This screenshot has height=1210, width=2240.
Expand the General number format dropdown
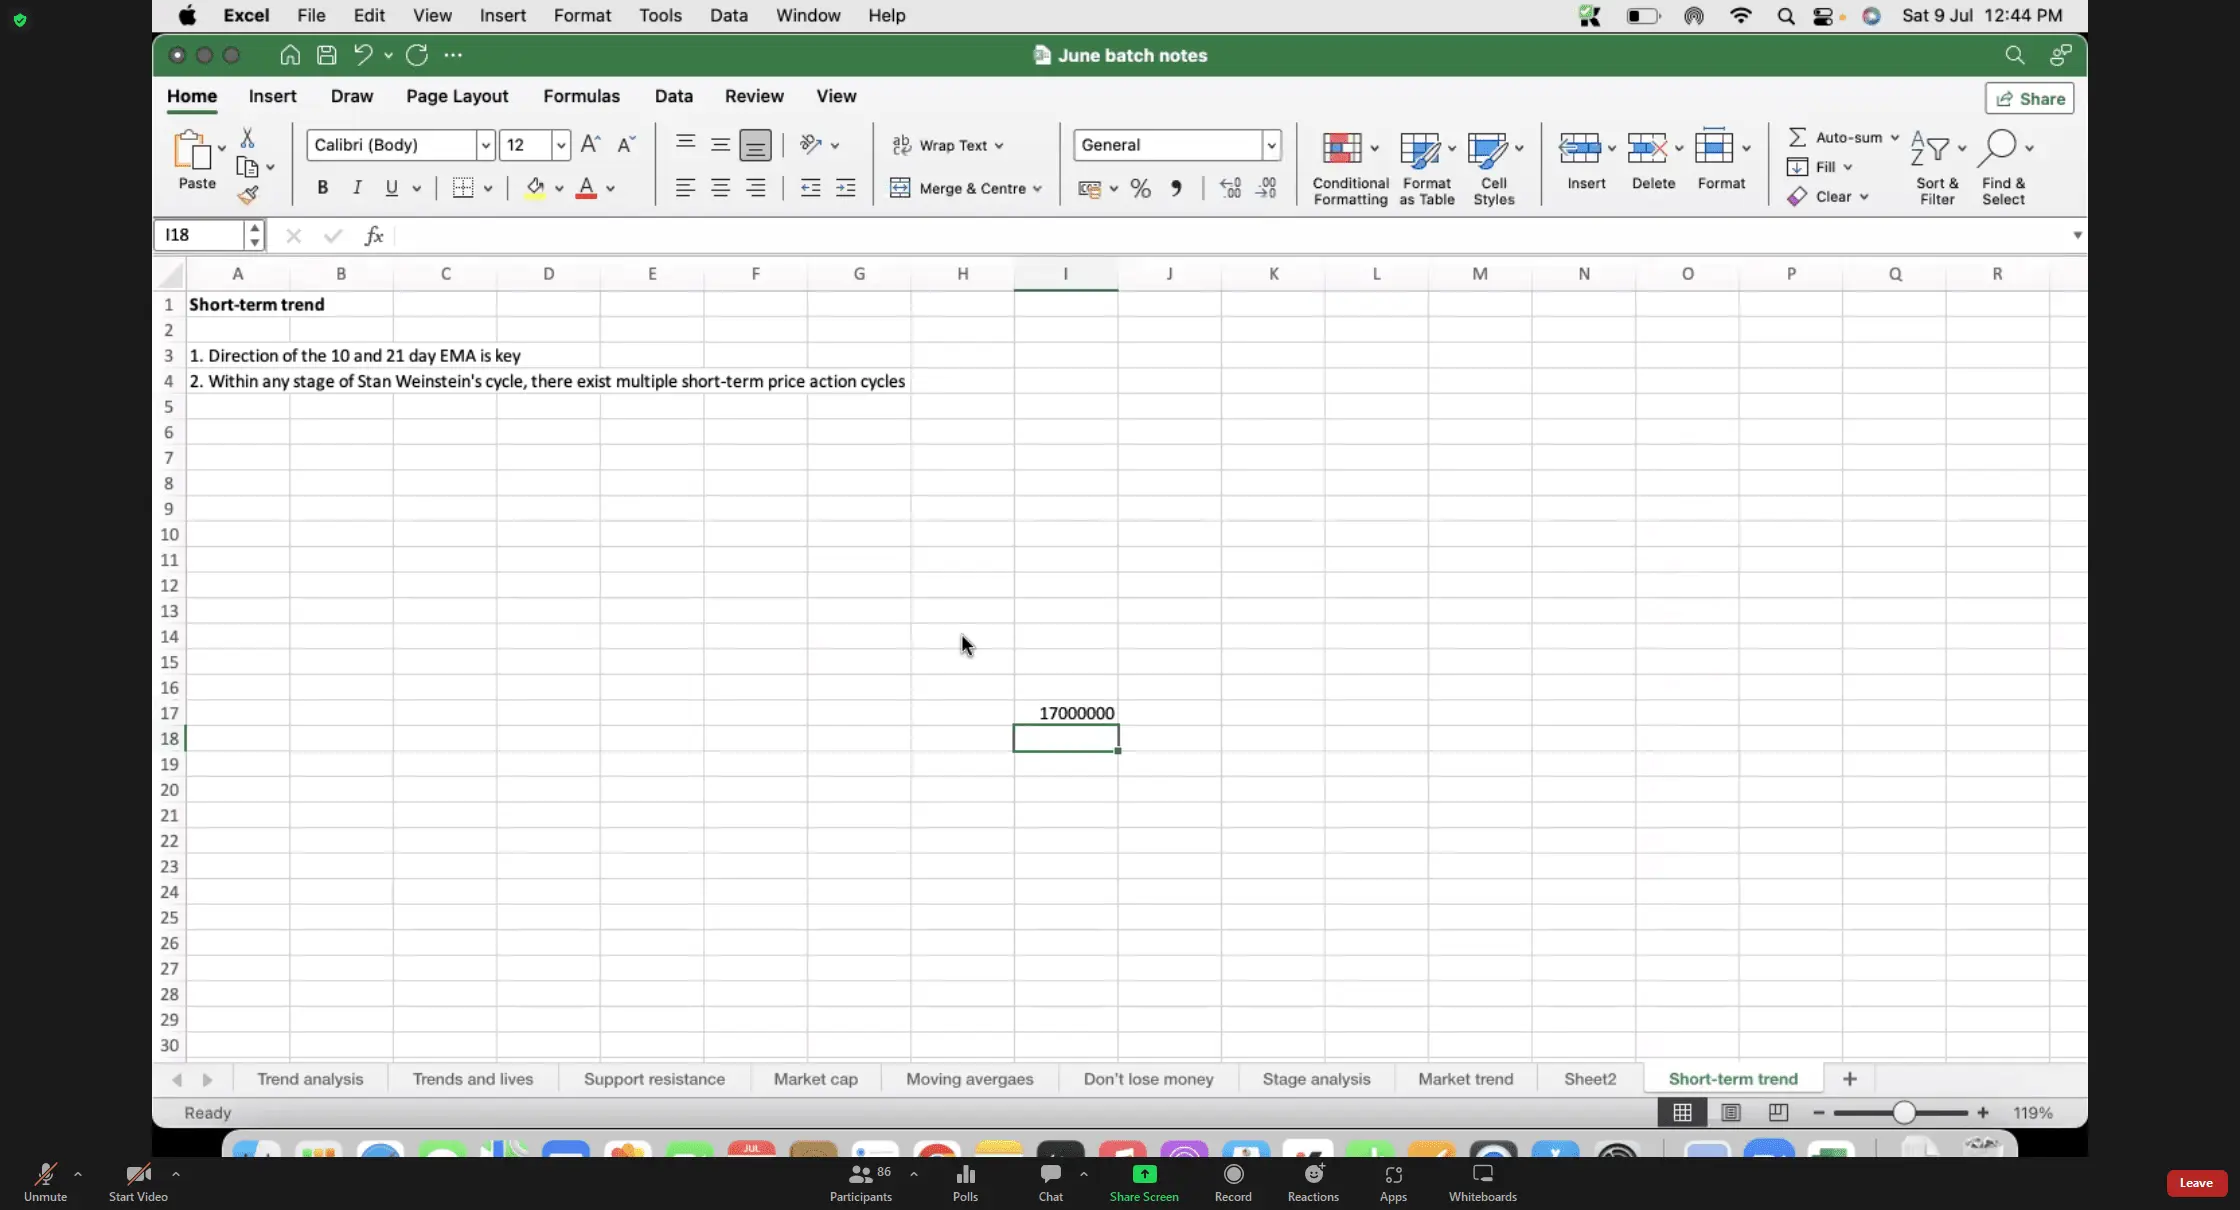1271,145
